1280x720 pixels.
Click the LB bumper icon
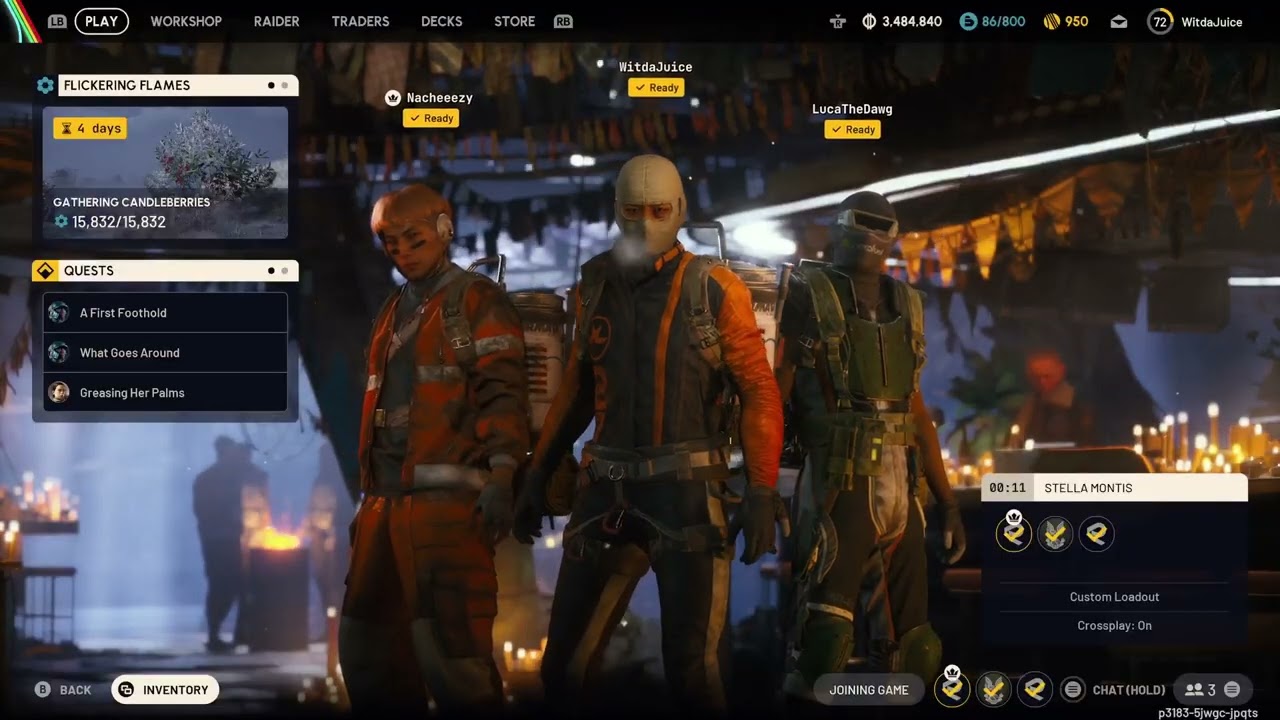(x=57, y=21)
